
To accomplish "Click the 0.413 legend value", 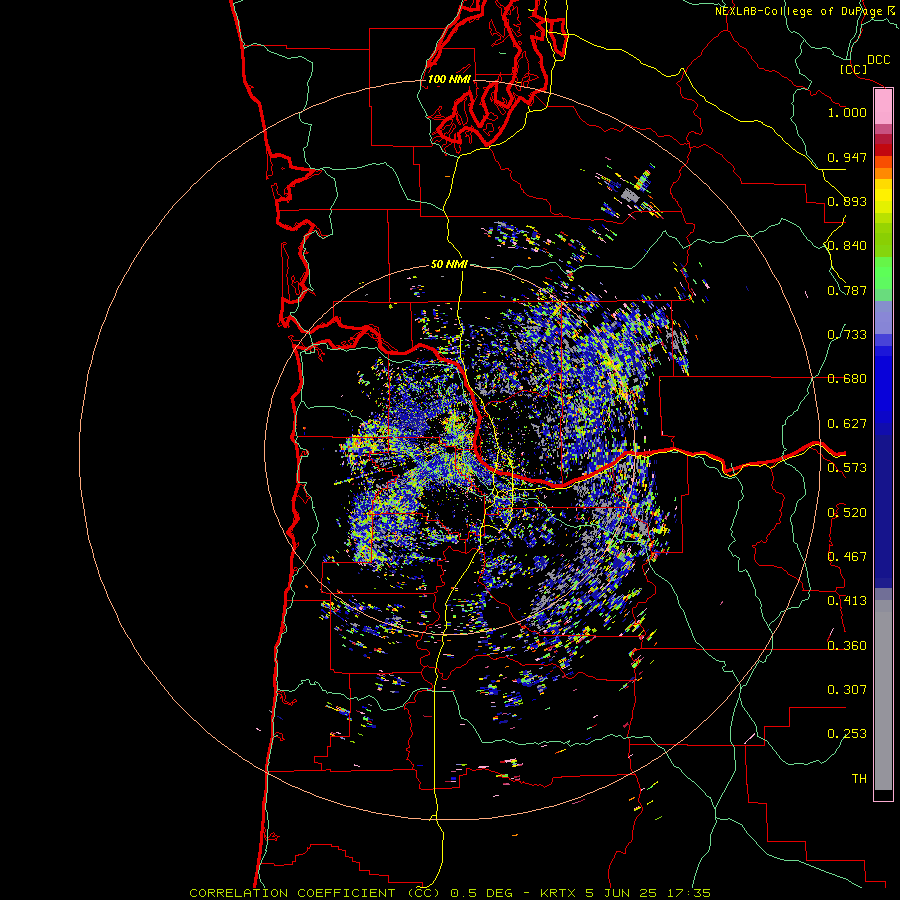I will pyautogui.click(x=847, y=601).
